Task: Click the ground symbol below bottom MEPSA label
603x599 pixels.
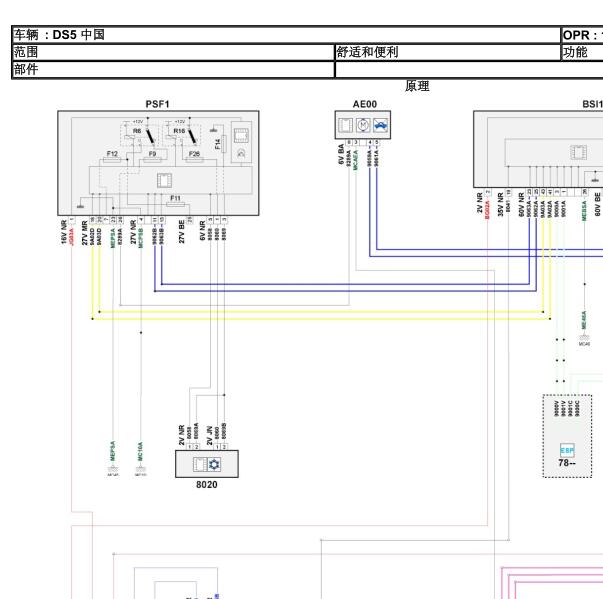Action: (113, 471)
